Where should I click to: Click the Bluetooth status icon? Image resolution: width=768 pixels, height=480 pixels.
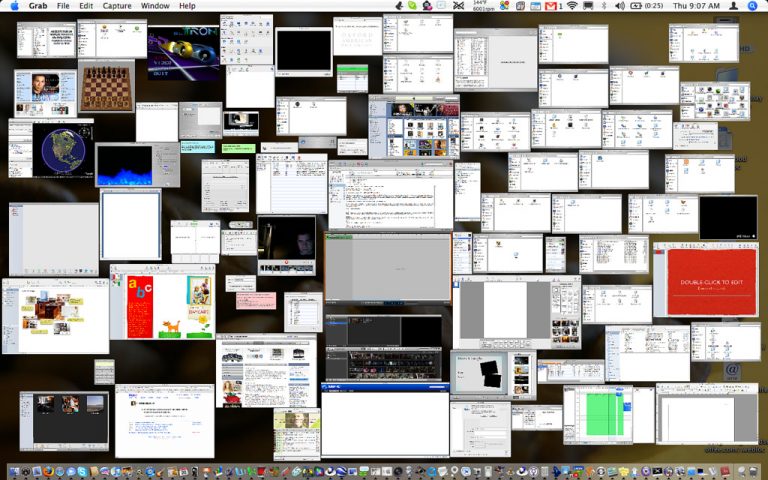click(604, 6)
